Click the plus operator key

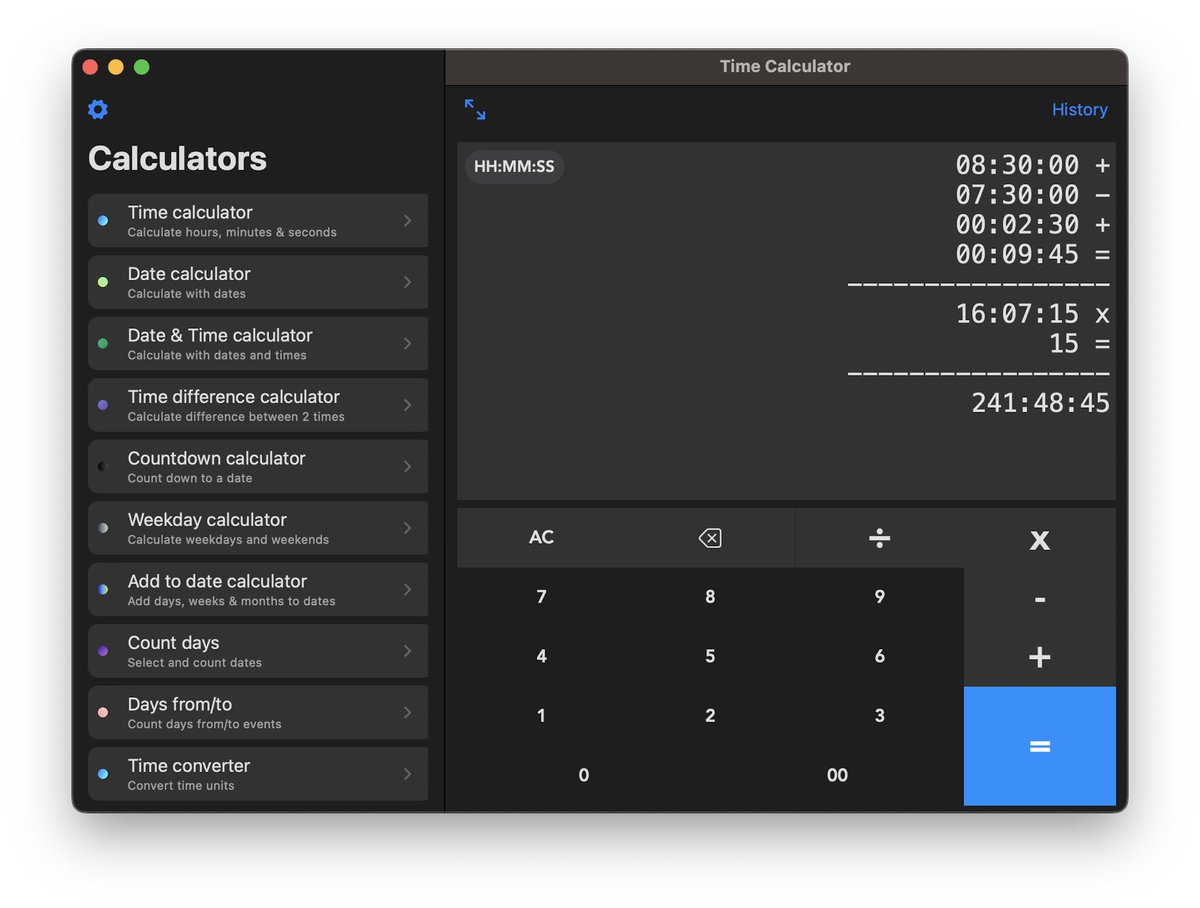1040,657
